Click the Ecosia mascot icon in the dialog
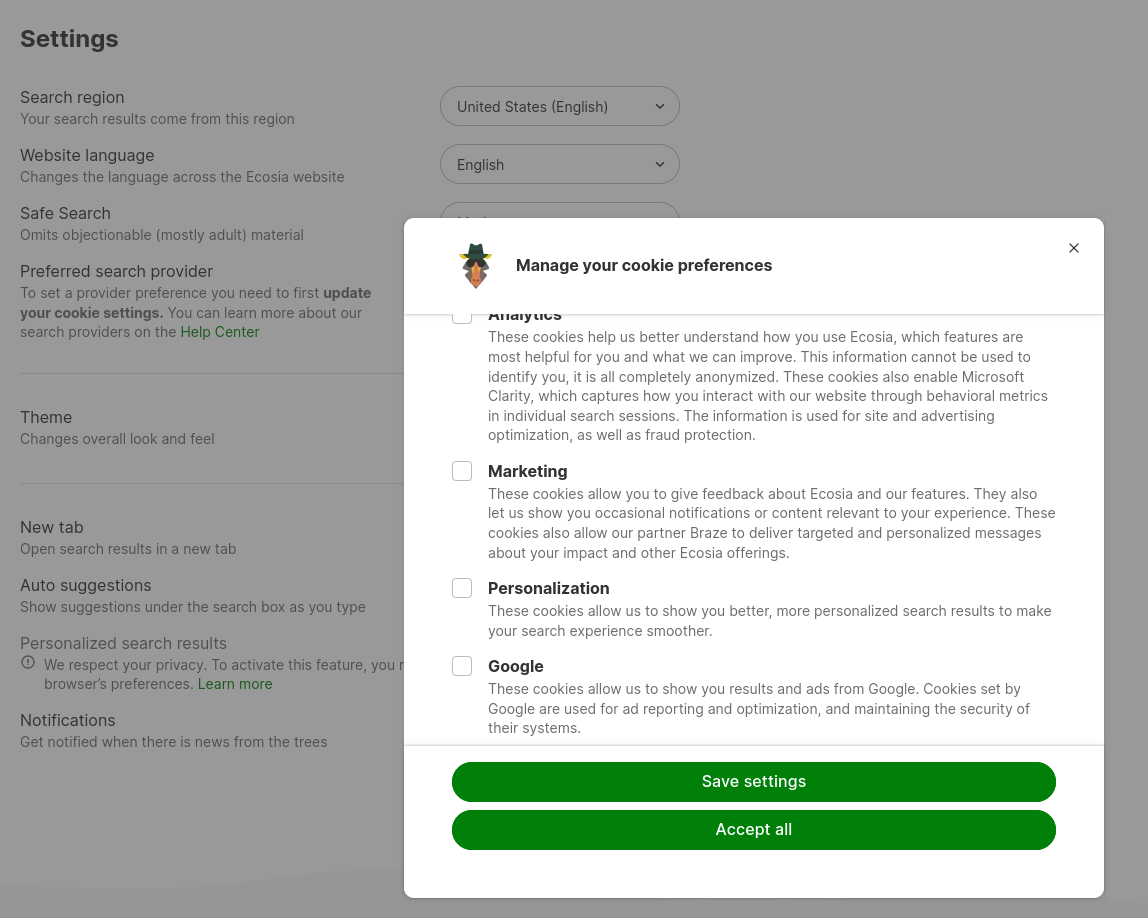 pos(476,265)
